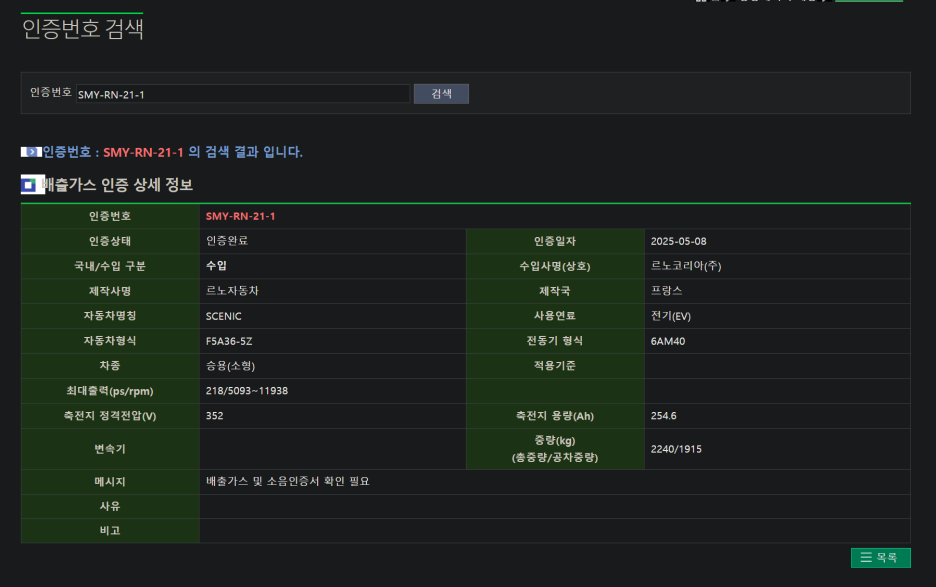Screen dimensions: 936x587
Task: Click the 사유 header cell
Action: click(110, 506)
